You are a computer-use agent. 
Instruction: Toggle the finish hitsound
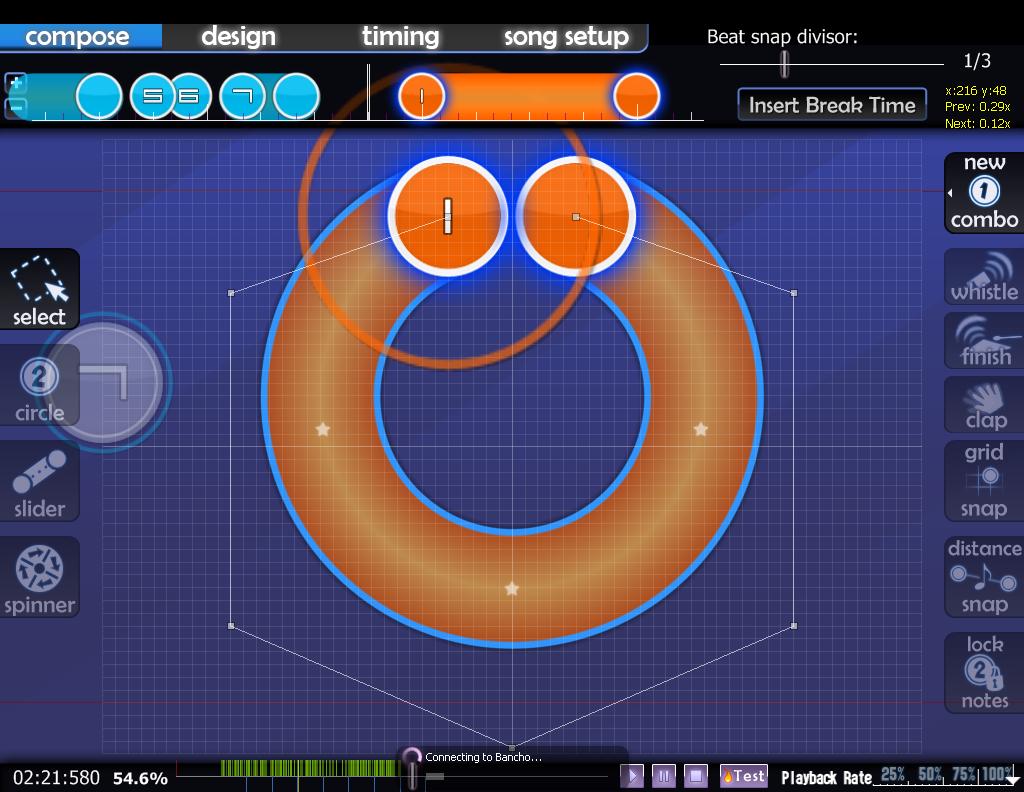coord(984,341)
